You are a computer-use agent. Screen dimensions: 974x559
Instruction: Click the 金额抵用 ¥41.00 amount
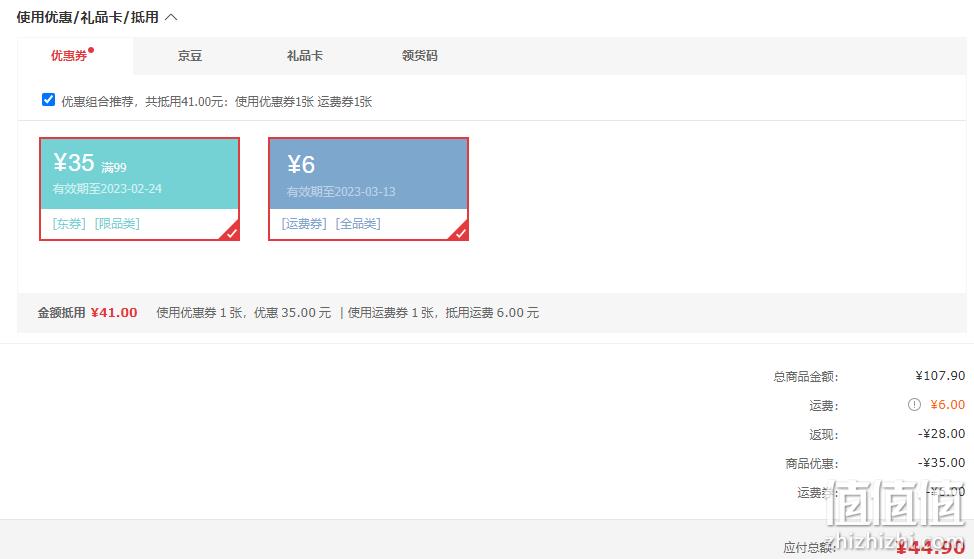114,313
